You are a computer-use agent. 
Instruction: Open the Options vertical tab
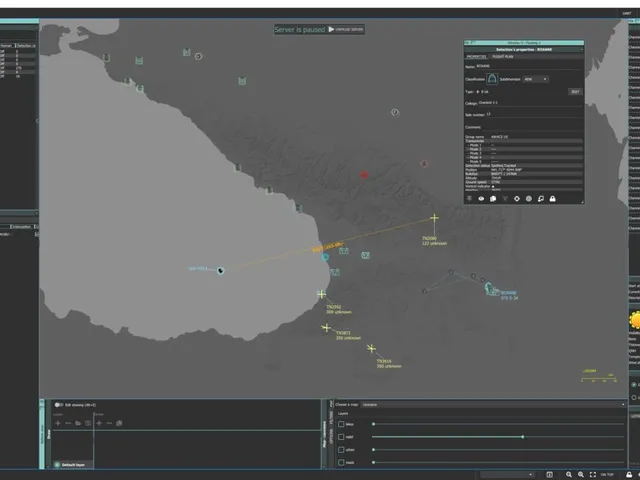331,436
